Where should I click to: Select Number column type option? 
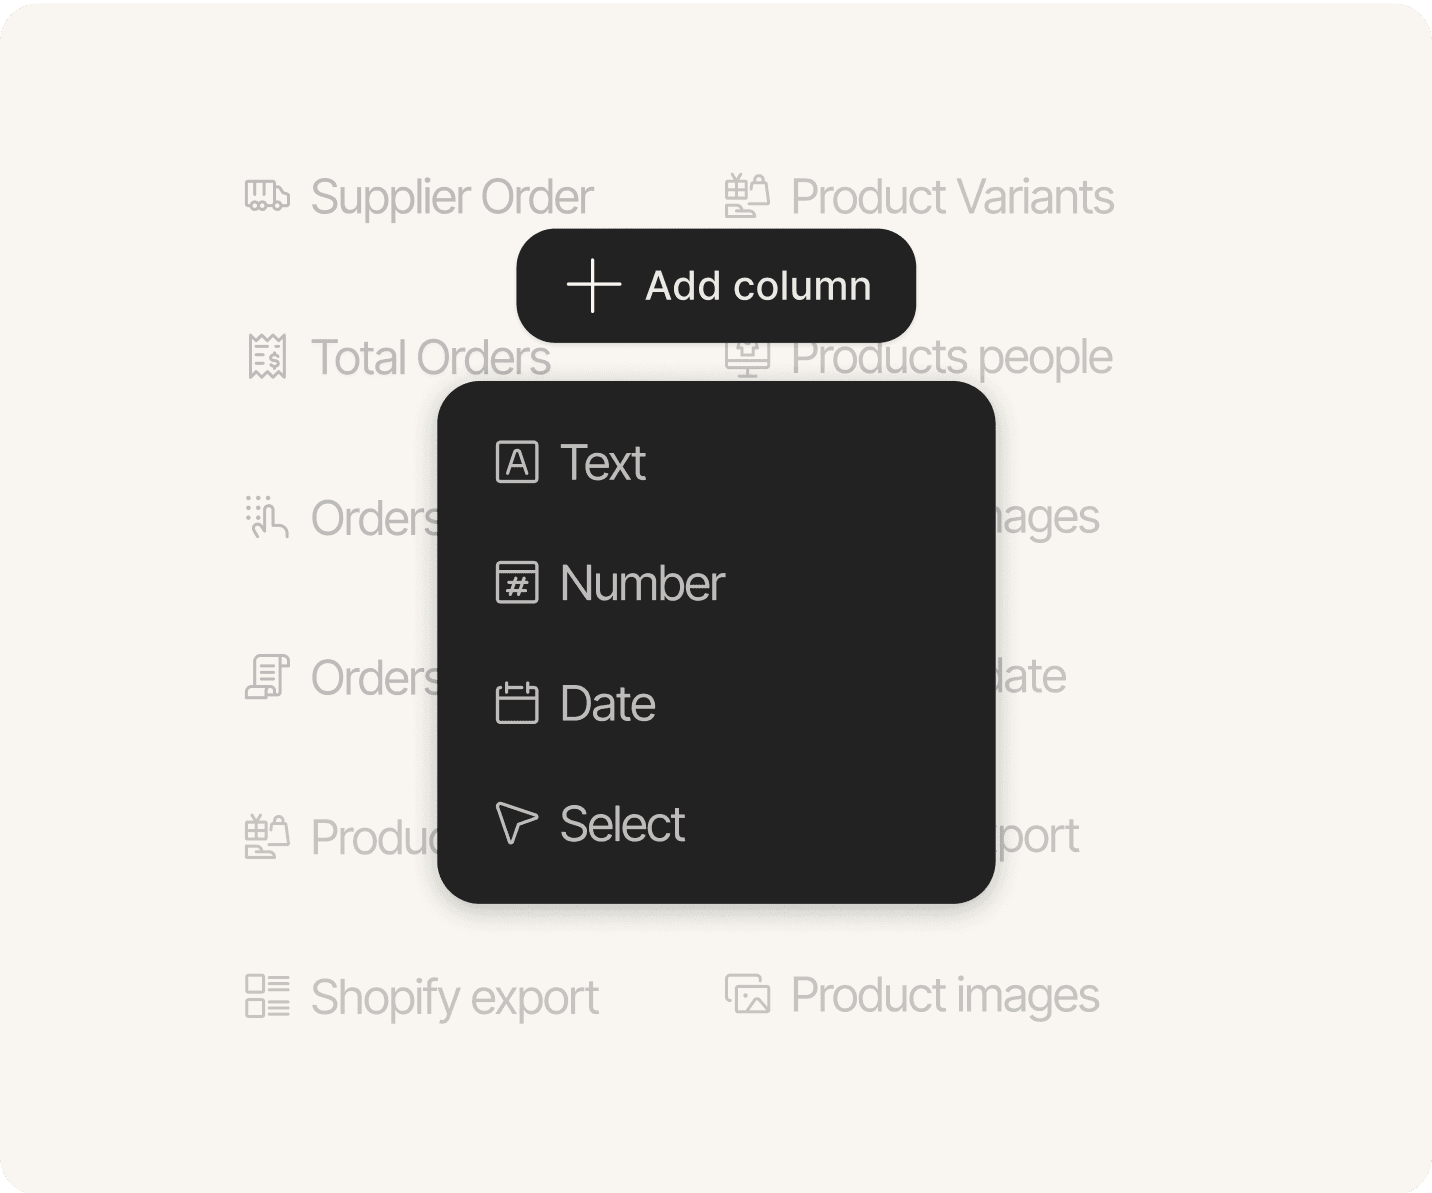tap(642, 583)
